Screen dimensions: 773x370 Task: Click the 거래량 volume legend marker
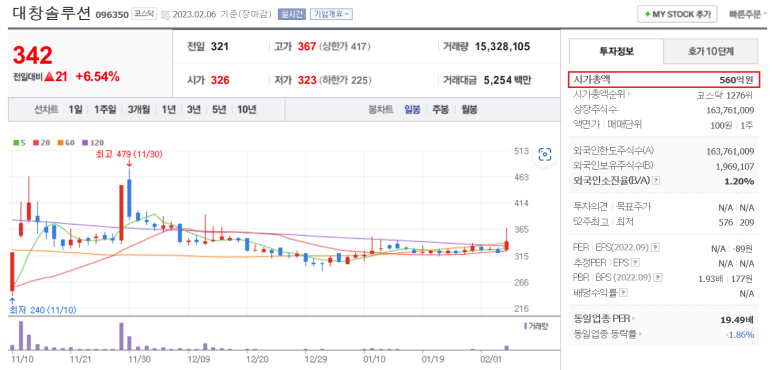(x=526, y=326)
